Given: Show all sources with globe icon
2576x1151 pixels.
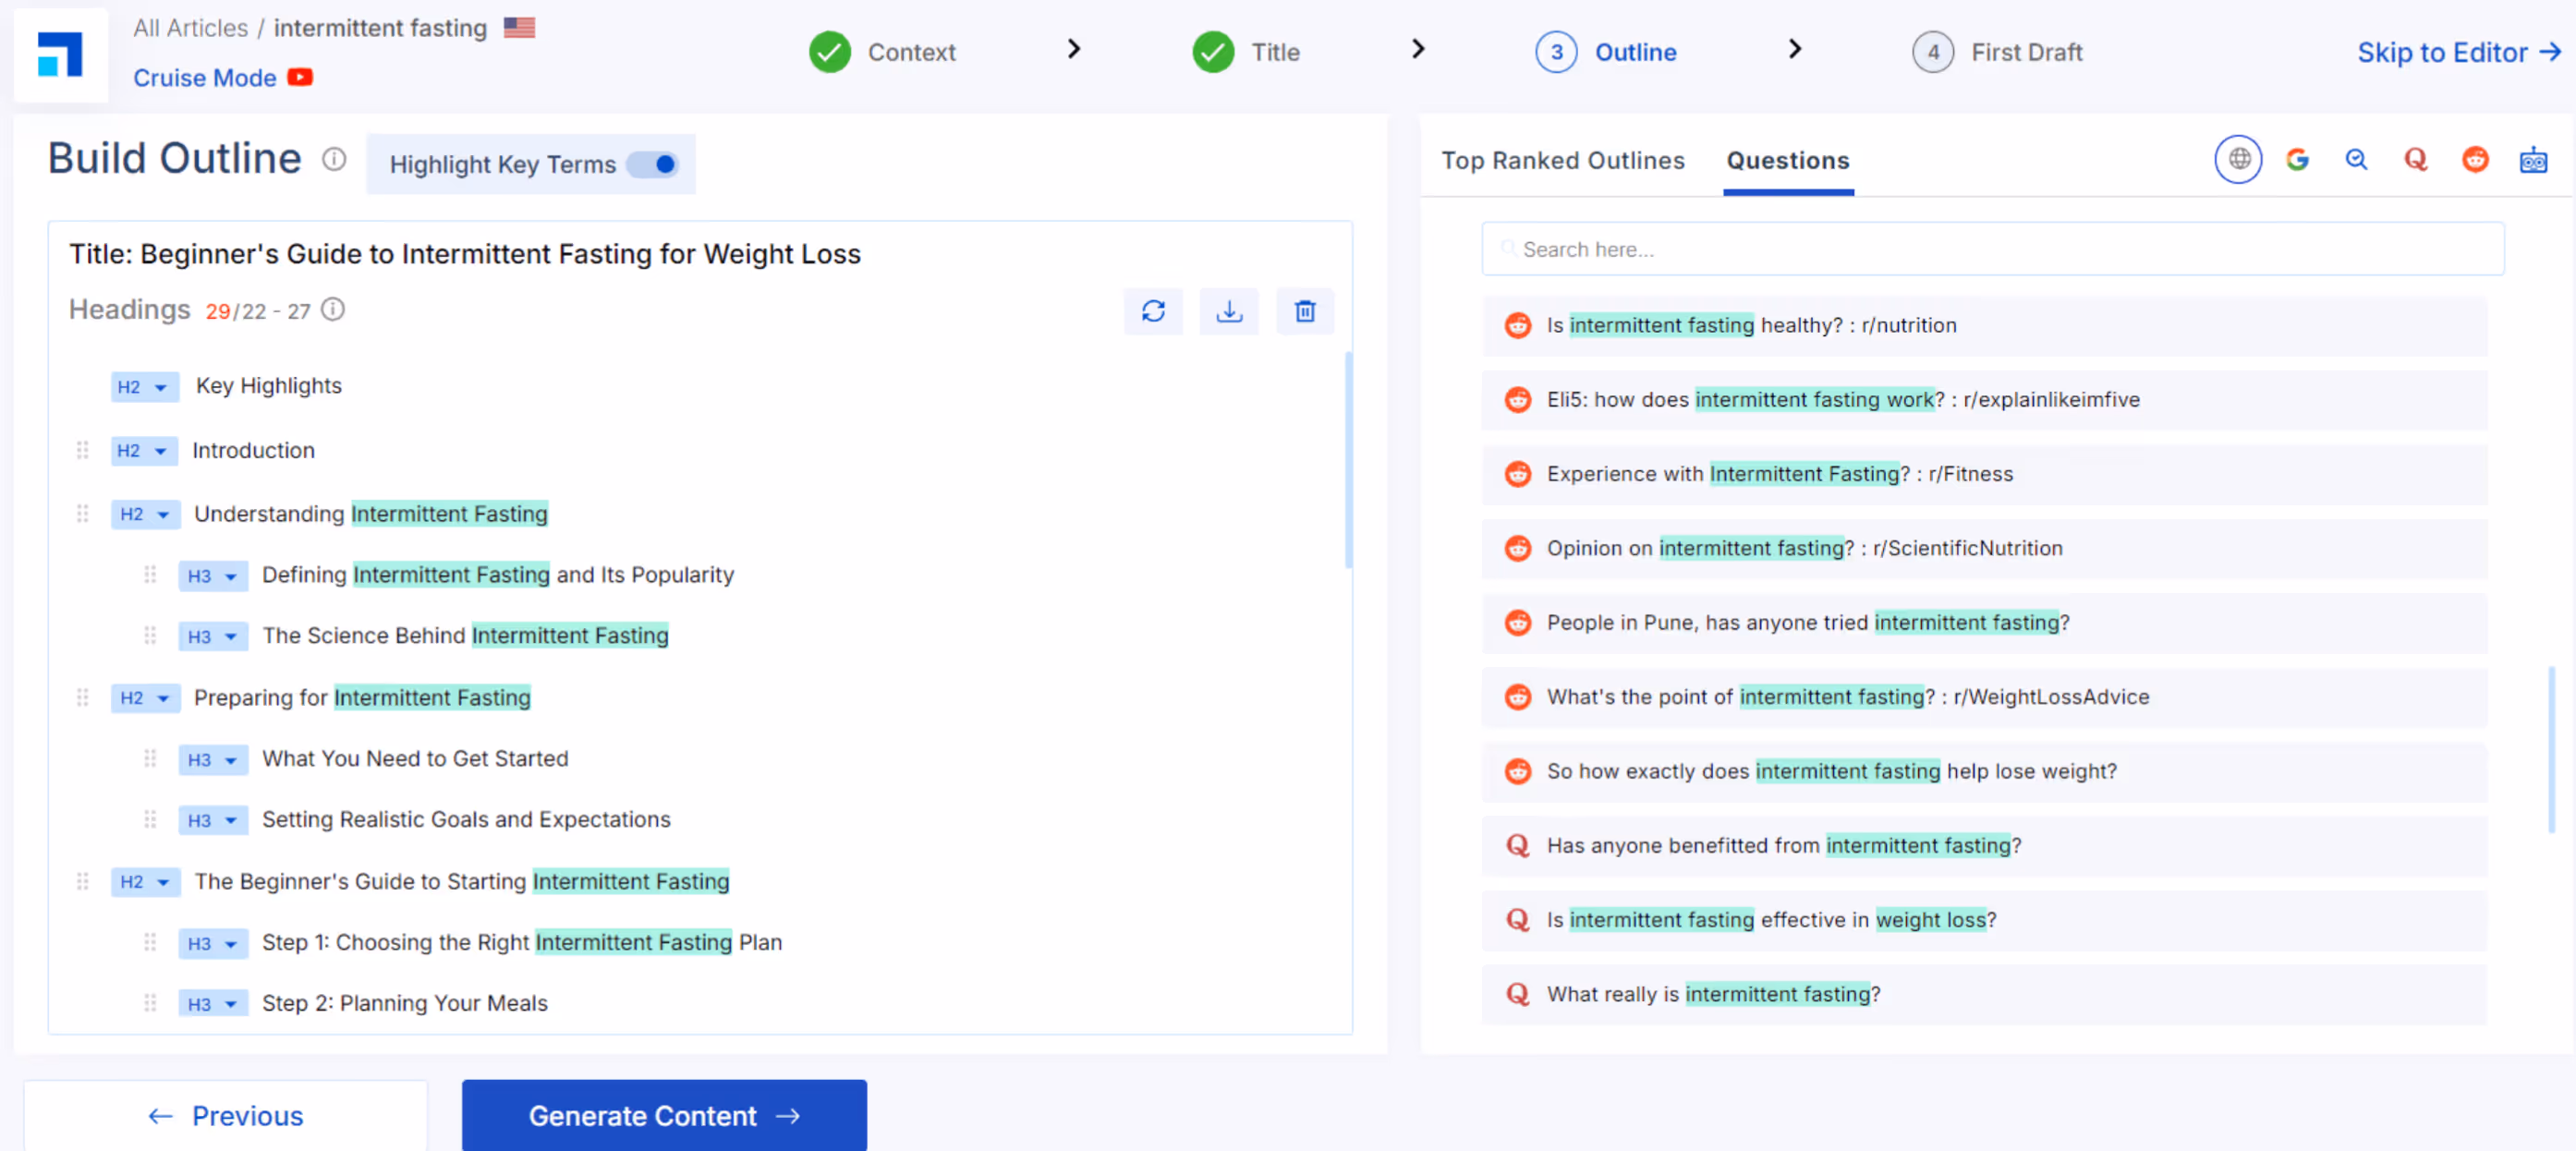Looking at the screenshot, I should 2238,159.
